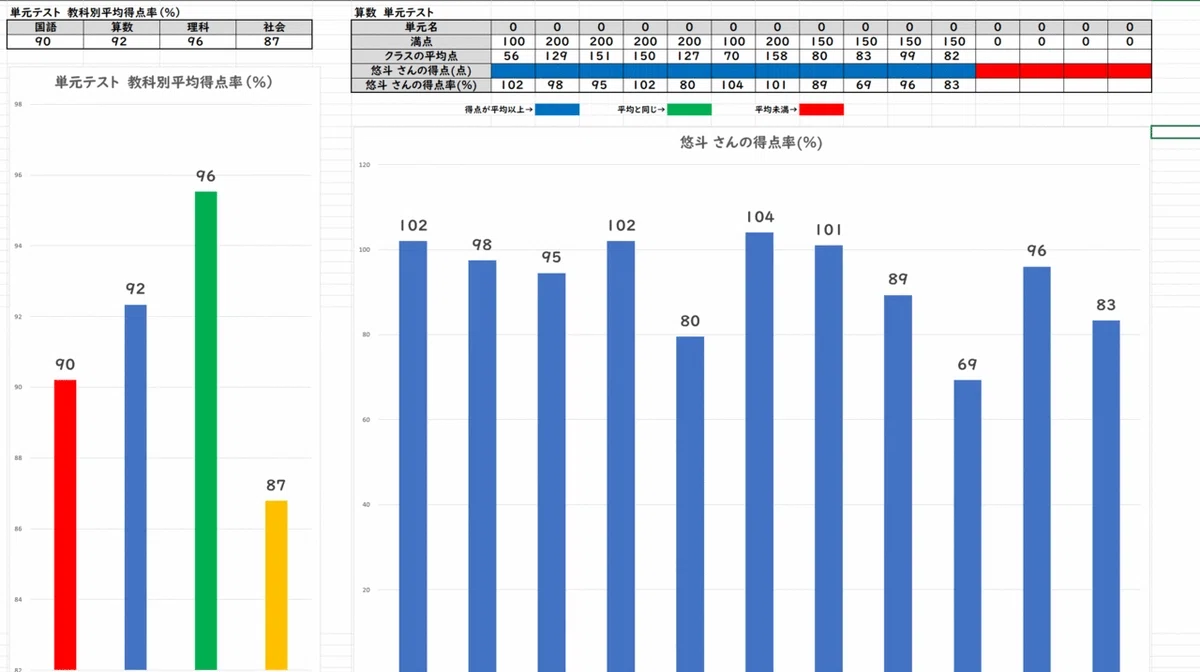The image size is (1200, 672).
Task: Select the 国語 header cell
Action: coord(45,27)
